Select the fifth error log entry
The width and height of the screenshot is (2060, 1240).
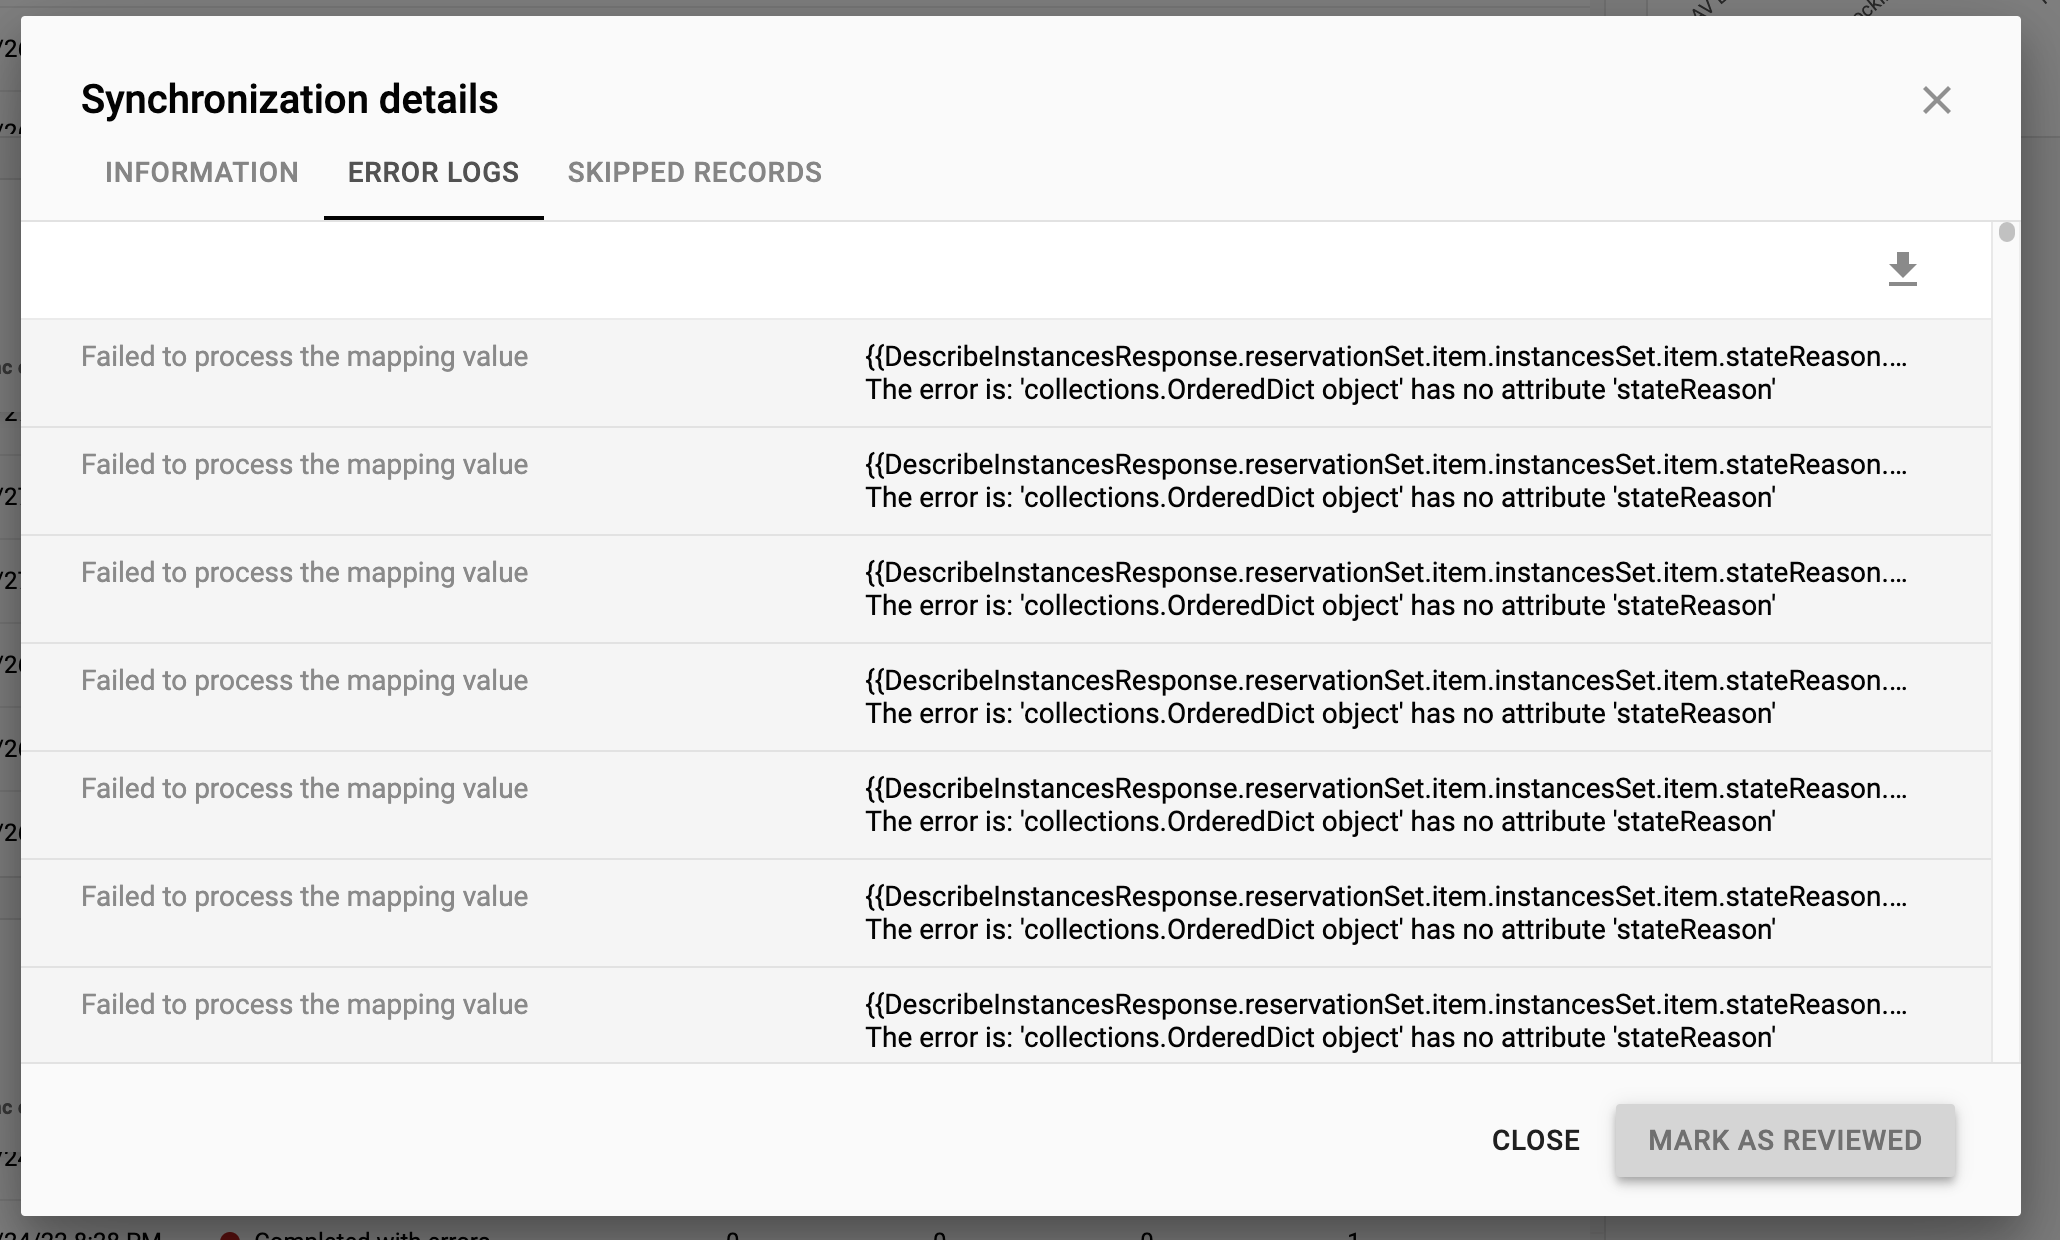tap(304, 788)
